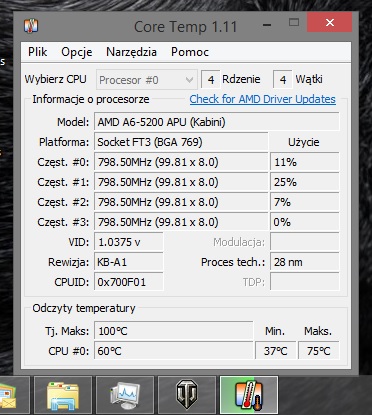Click the AMD A6-5200 APU model field
Viewport: 372px width, 415px height.
click(217, 122)
